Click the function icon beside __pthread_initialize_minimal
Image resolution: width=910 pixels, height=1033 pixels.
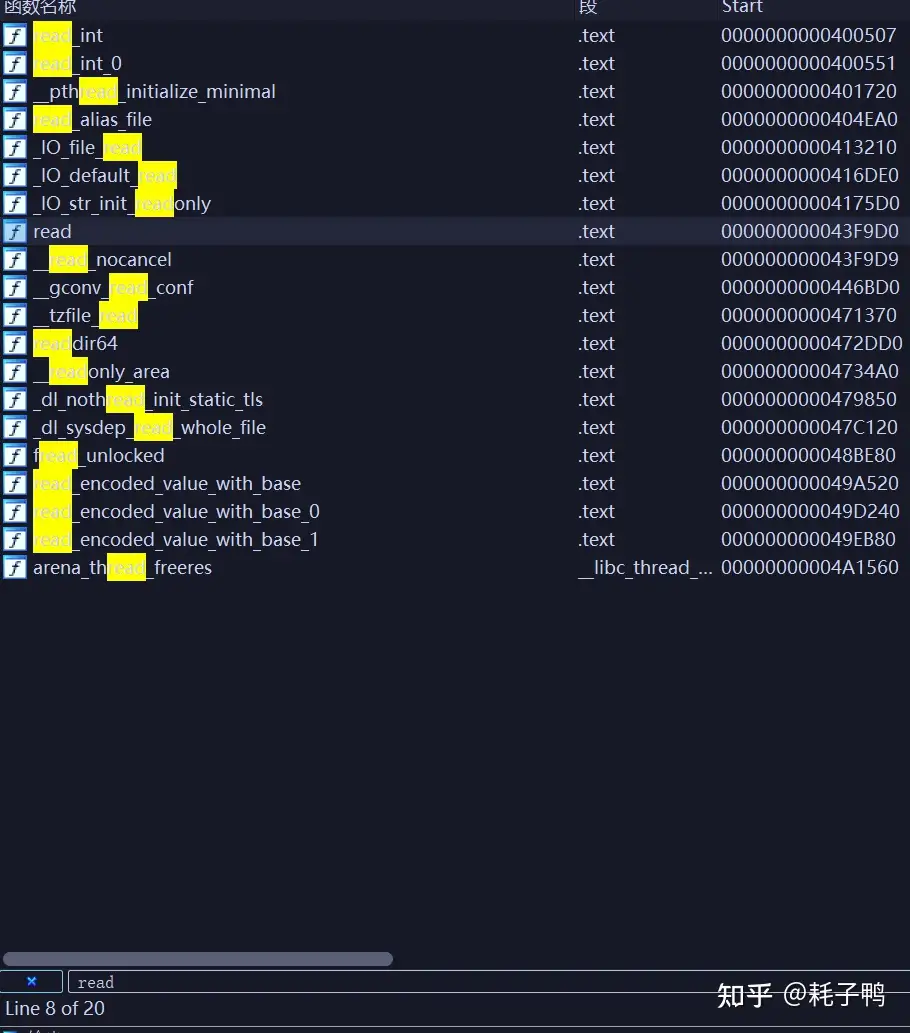(x=14, y=92)
